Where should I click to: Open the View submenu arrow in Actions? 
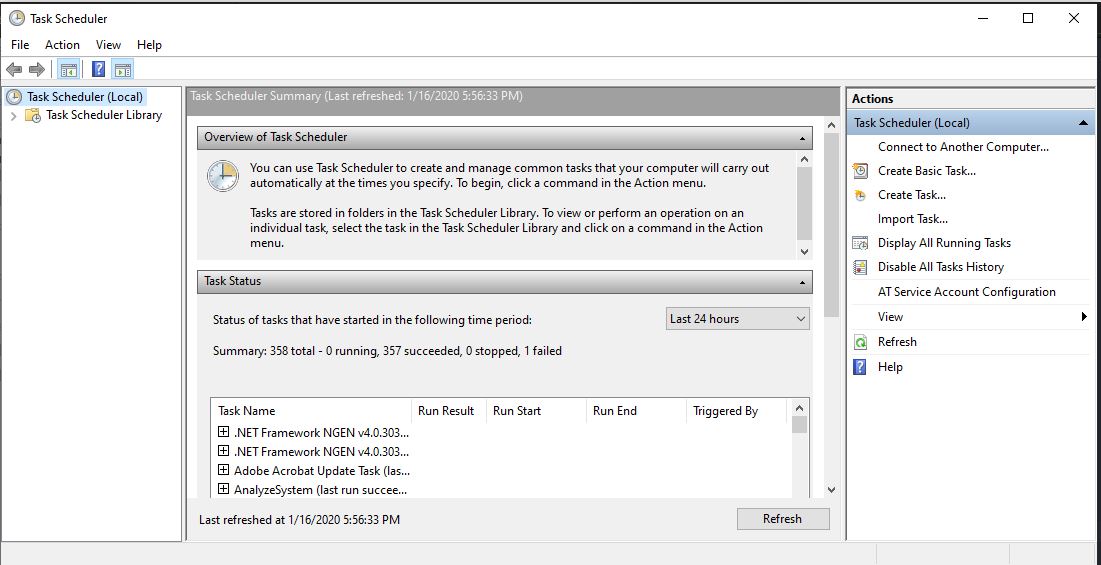1084,317
